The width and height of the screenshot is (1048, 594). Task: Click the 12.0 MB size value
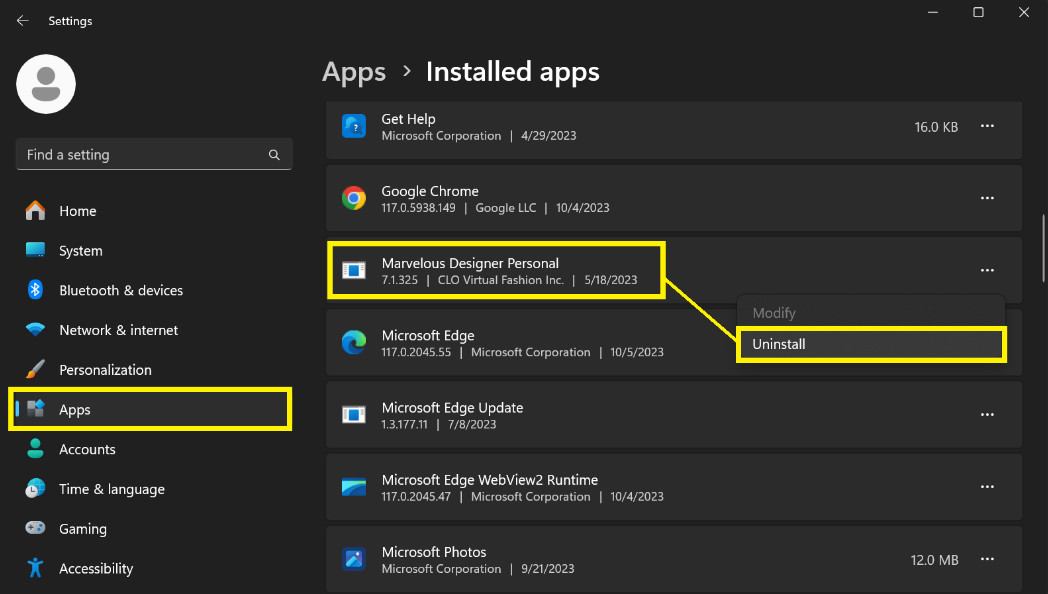click(x=934, y=560)
